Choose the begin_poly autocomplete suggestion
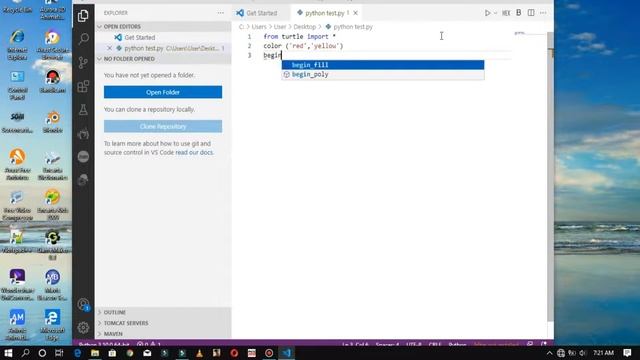 pos(383,74)
